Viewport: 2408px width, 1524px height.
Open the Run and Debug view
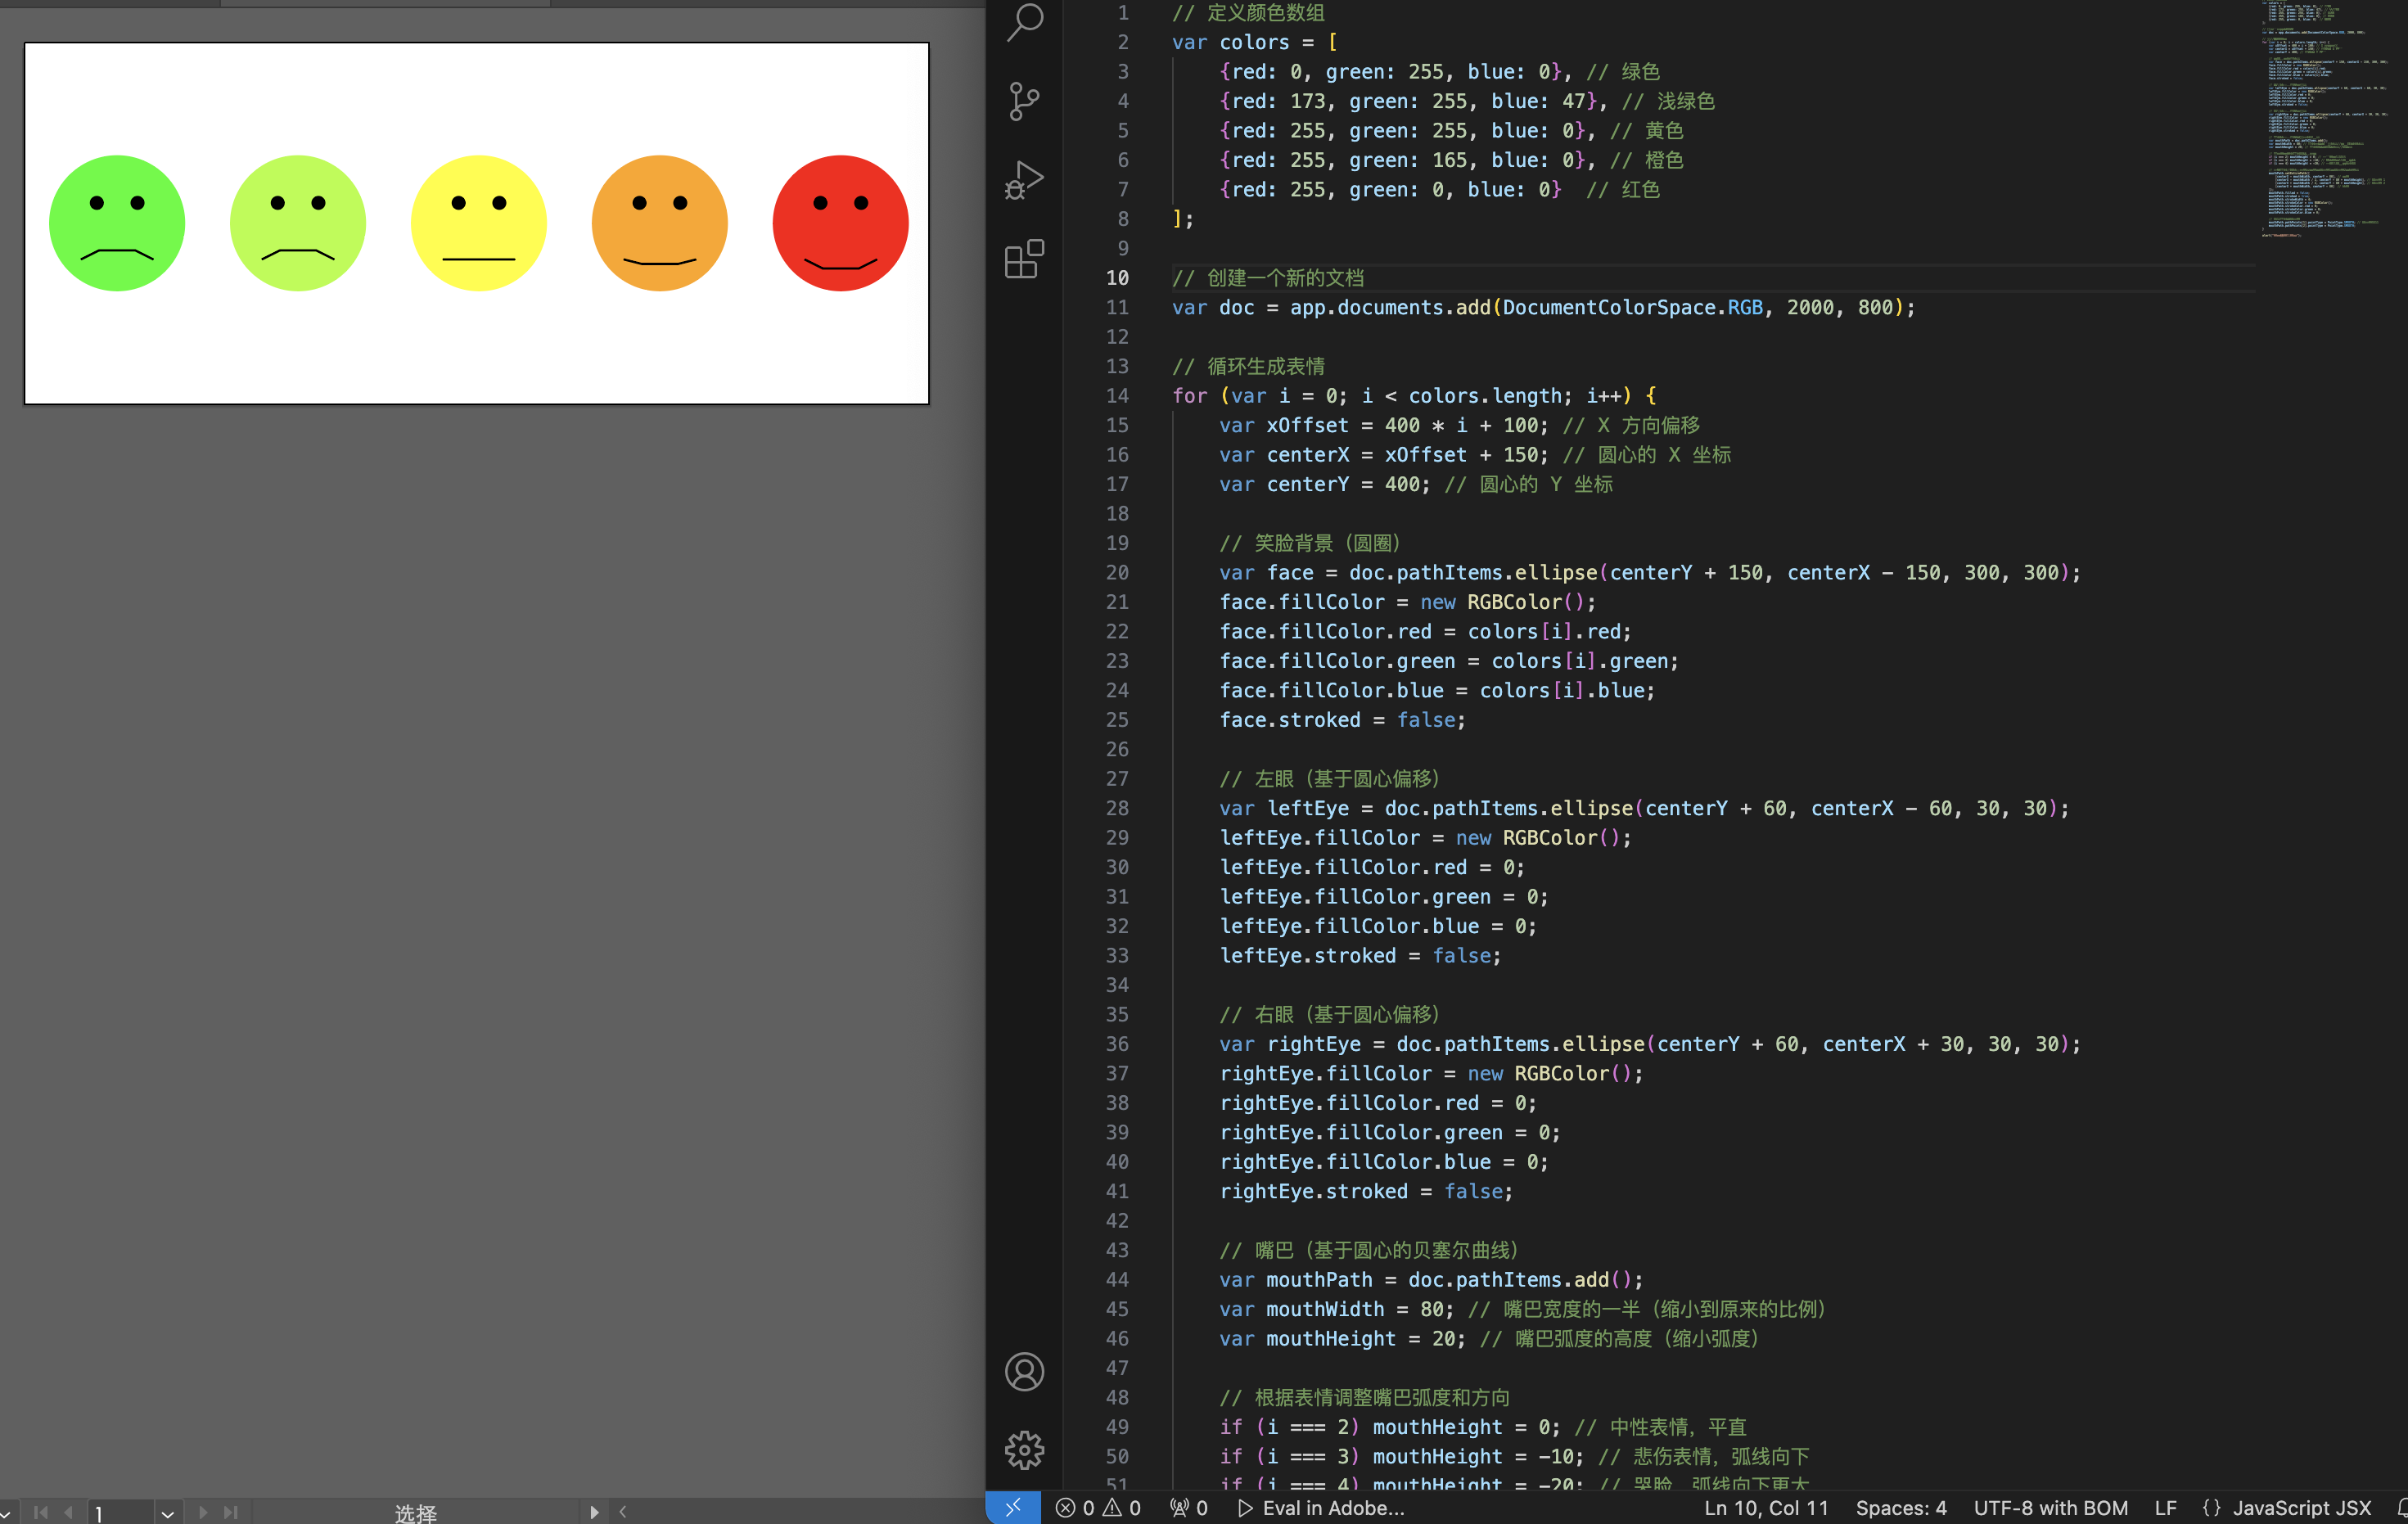[x=1024, y=180]
